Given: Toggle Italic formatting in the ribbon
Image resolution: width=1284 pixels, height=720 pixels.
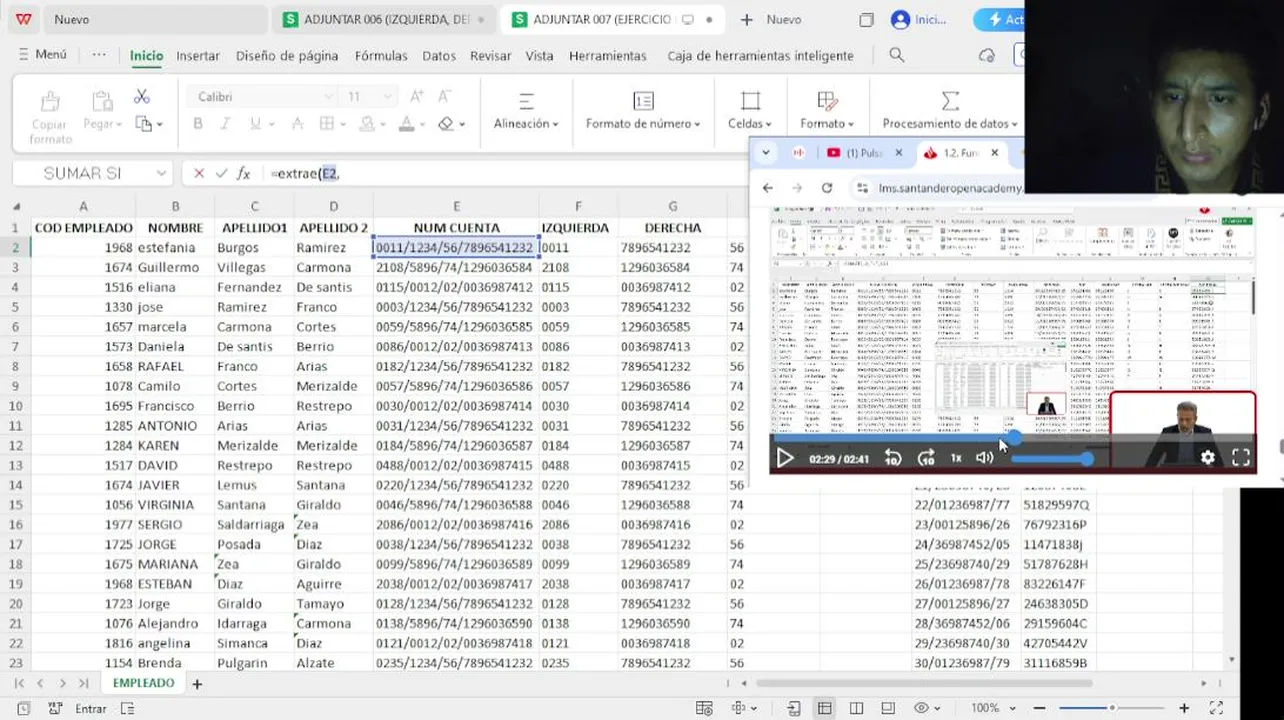Looking at the screenshot, I should tap(226, 124).
